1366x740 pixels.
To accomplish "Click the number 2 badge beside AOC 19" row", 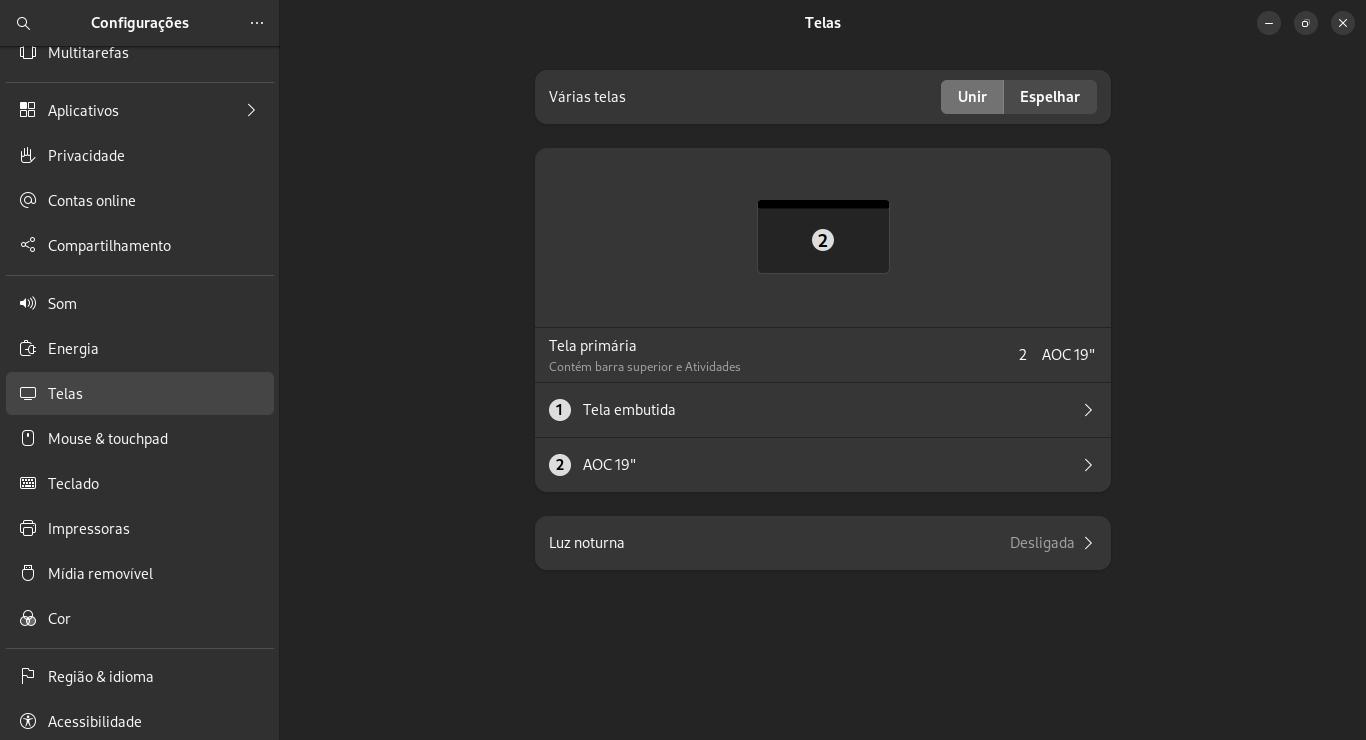I will [x=560, y=465].
